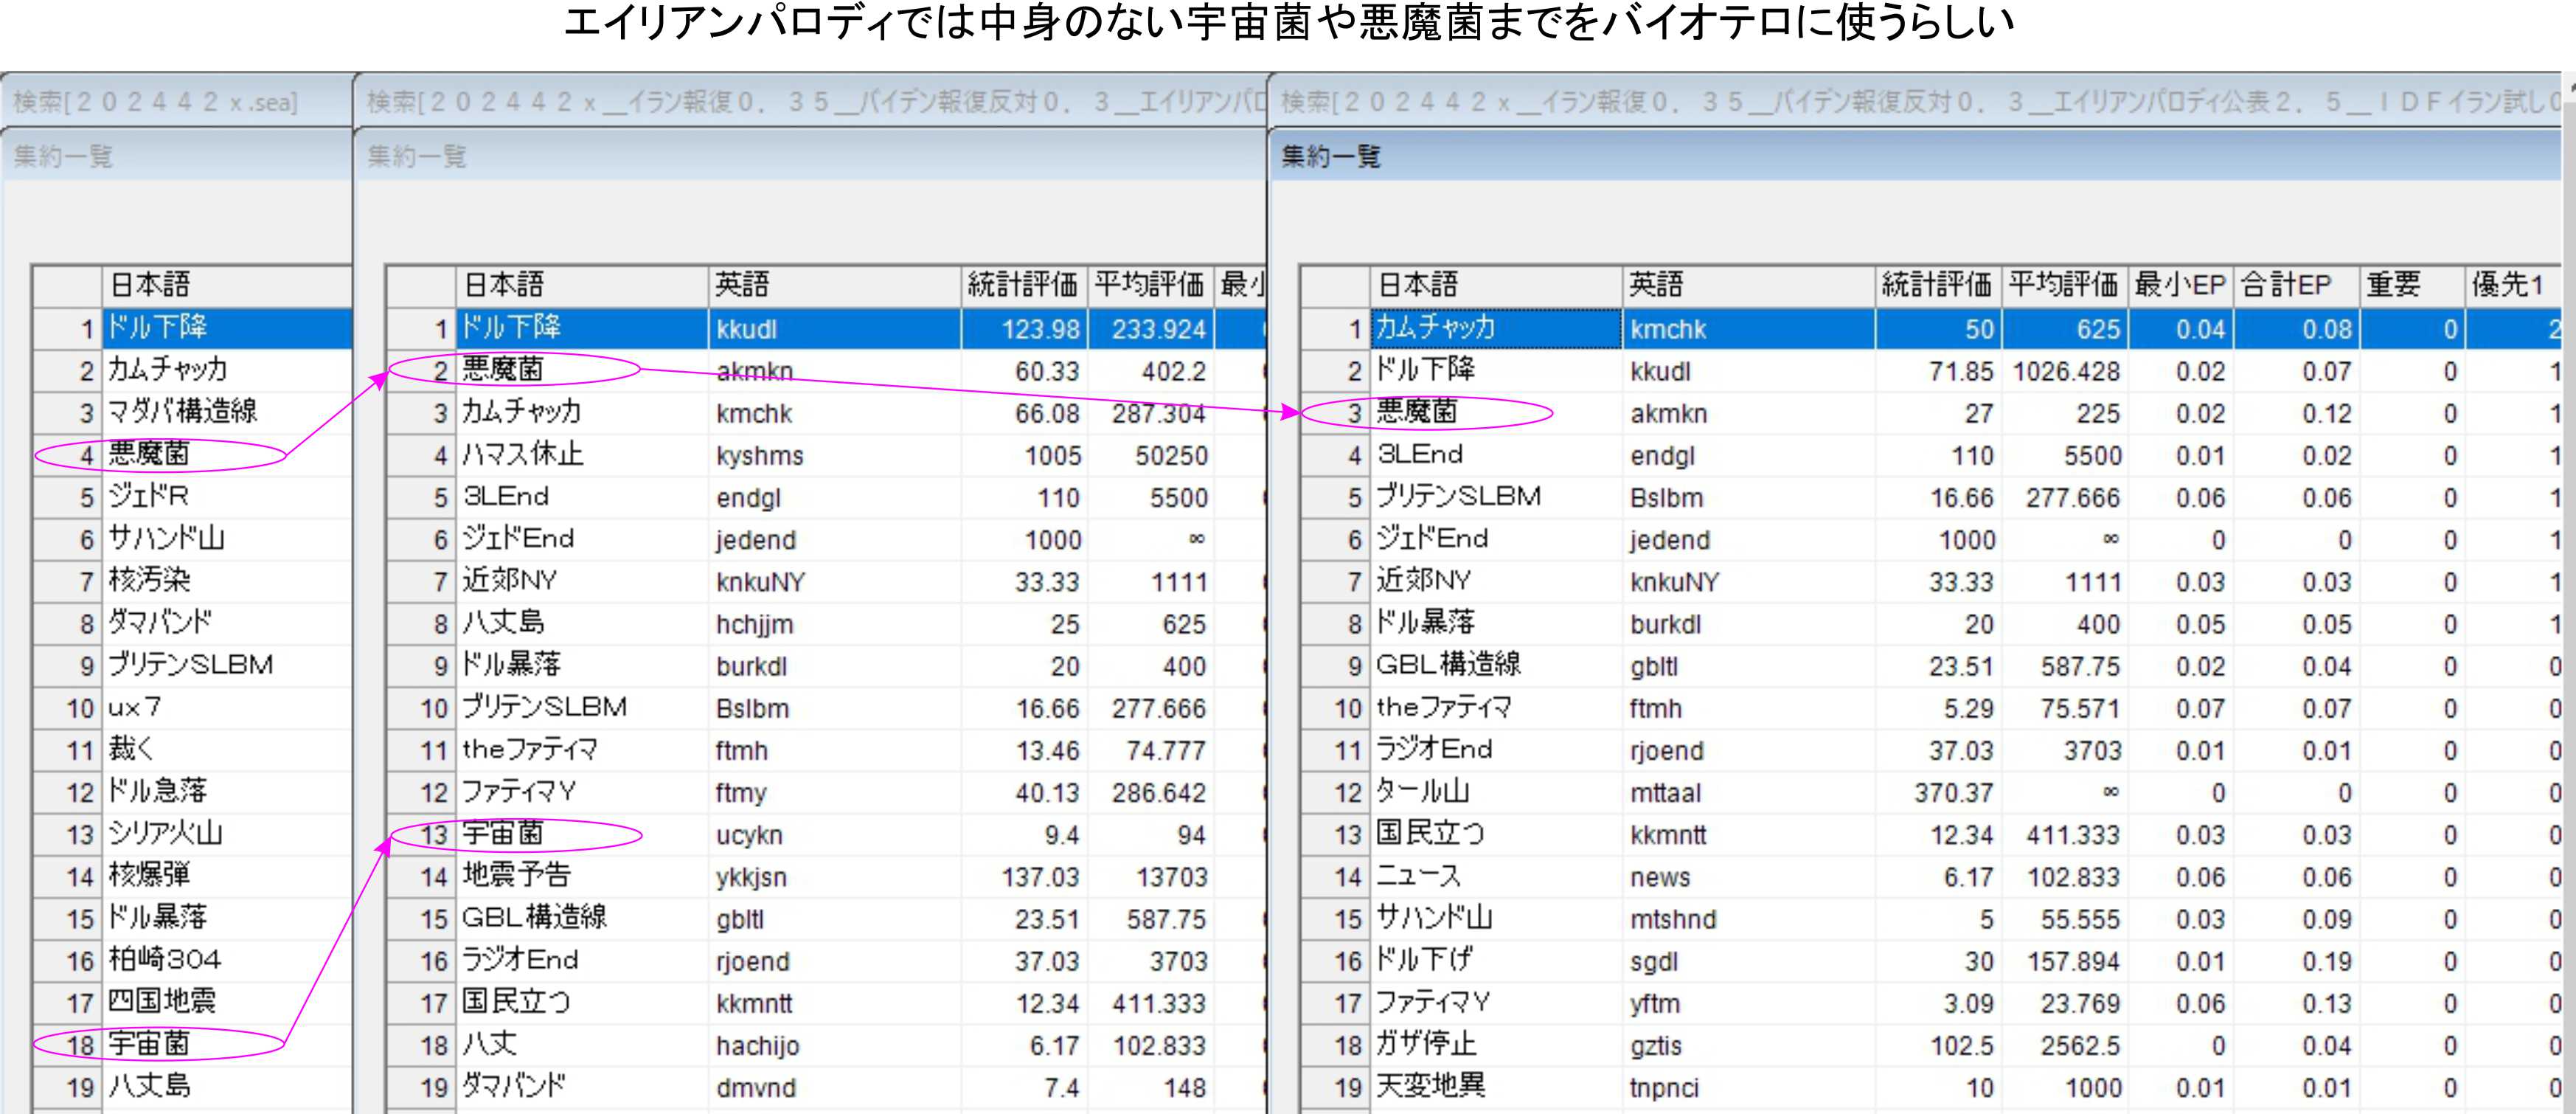Click kyshms cell in middle window

tap(834, 455)
